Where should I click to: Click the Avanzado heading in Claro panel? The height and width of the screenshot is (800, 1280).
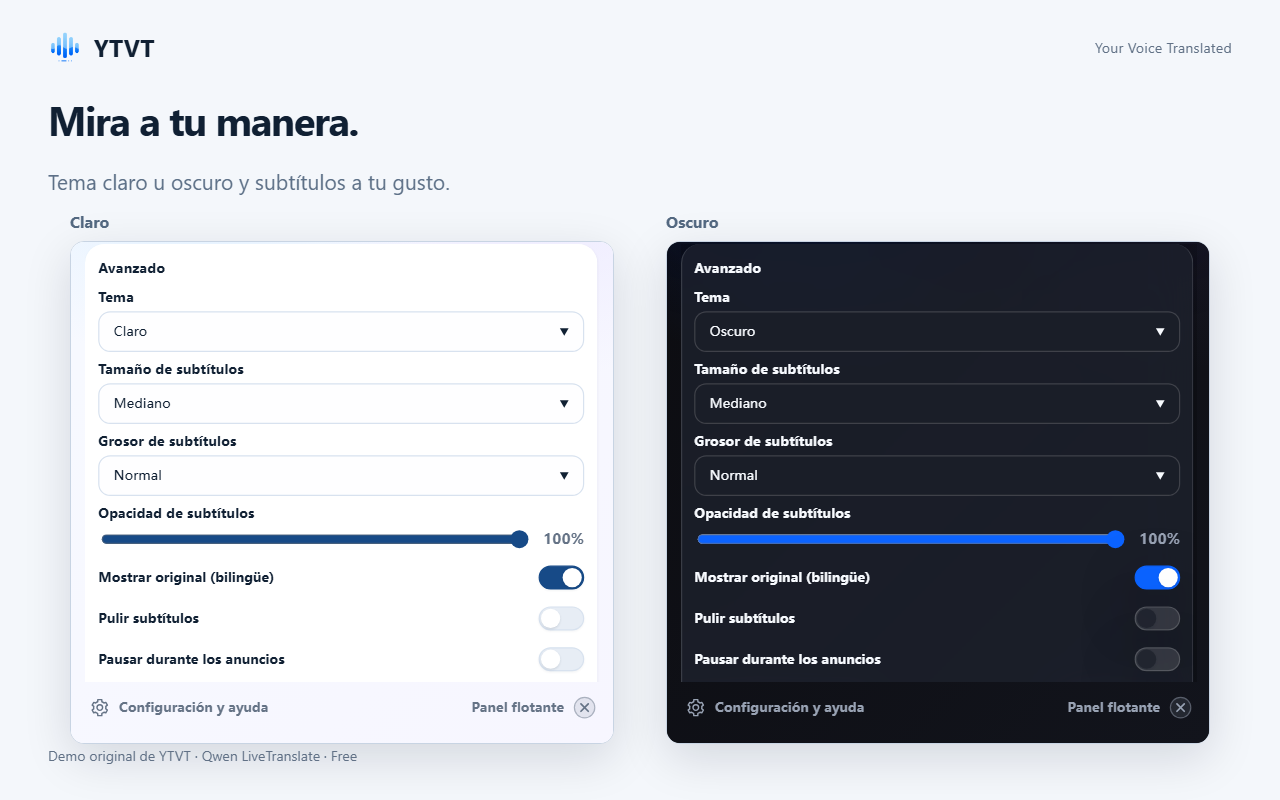[132, 268]
